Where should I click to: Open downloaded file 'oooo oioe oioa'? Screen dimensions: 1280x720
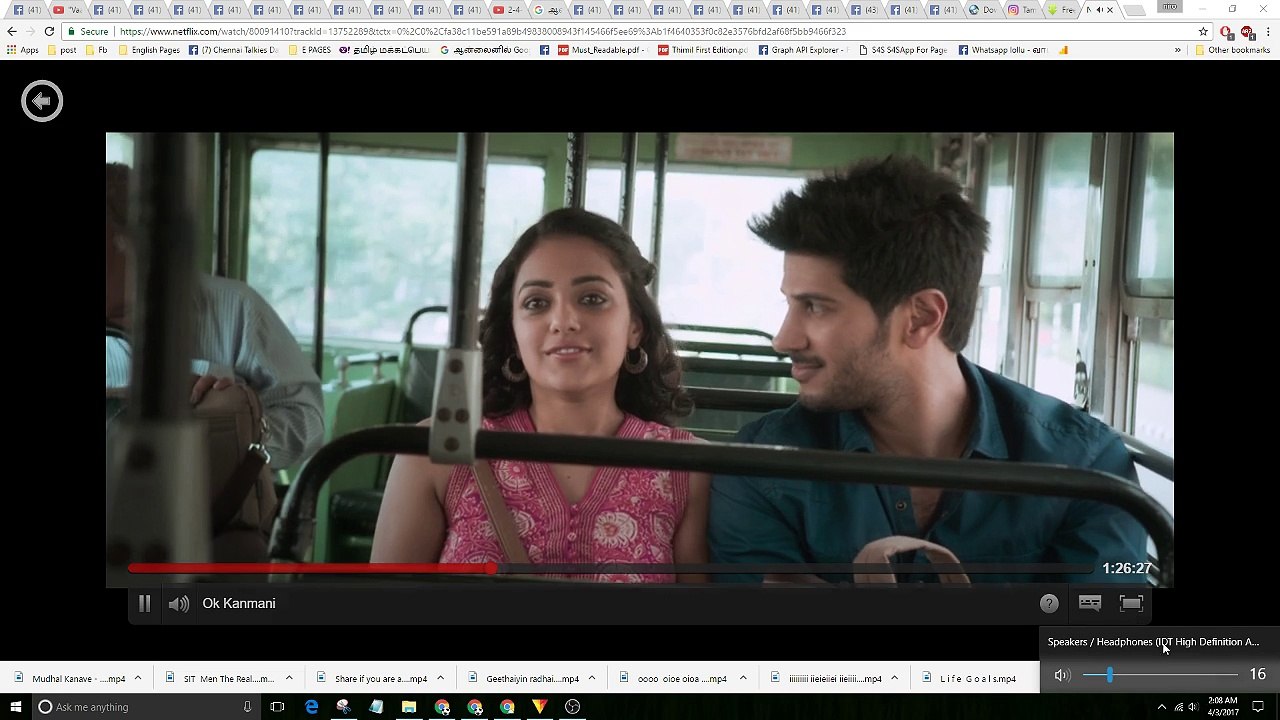673,678
